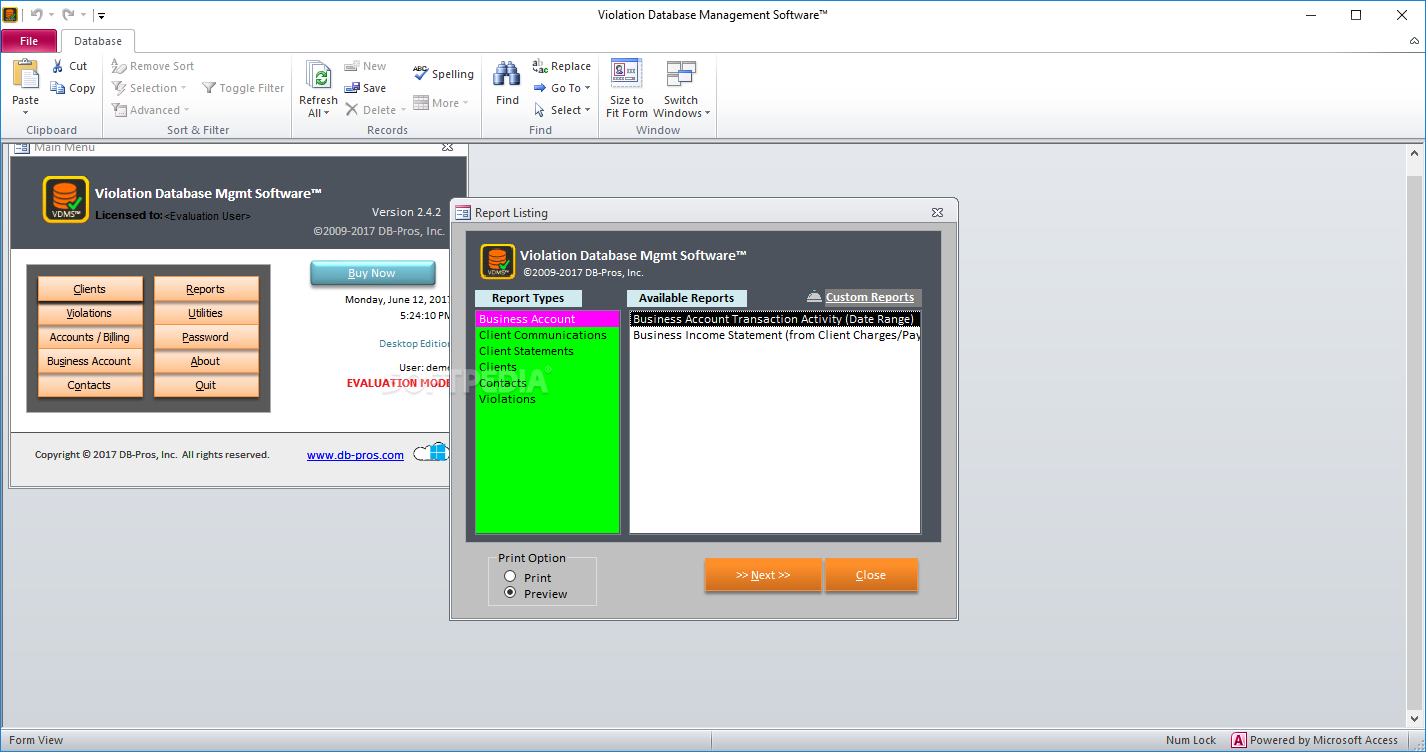This screenshot has width=1426, height=752.
Task: Click the Password button in Main Menu
Action: (x=206, y=337)
